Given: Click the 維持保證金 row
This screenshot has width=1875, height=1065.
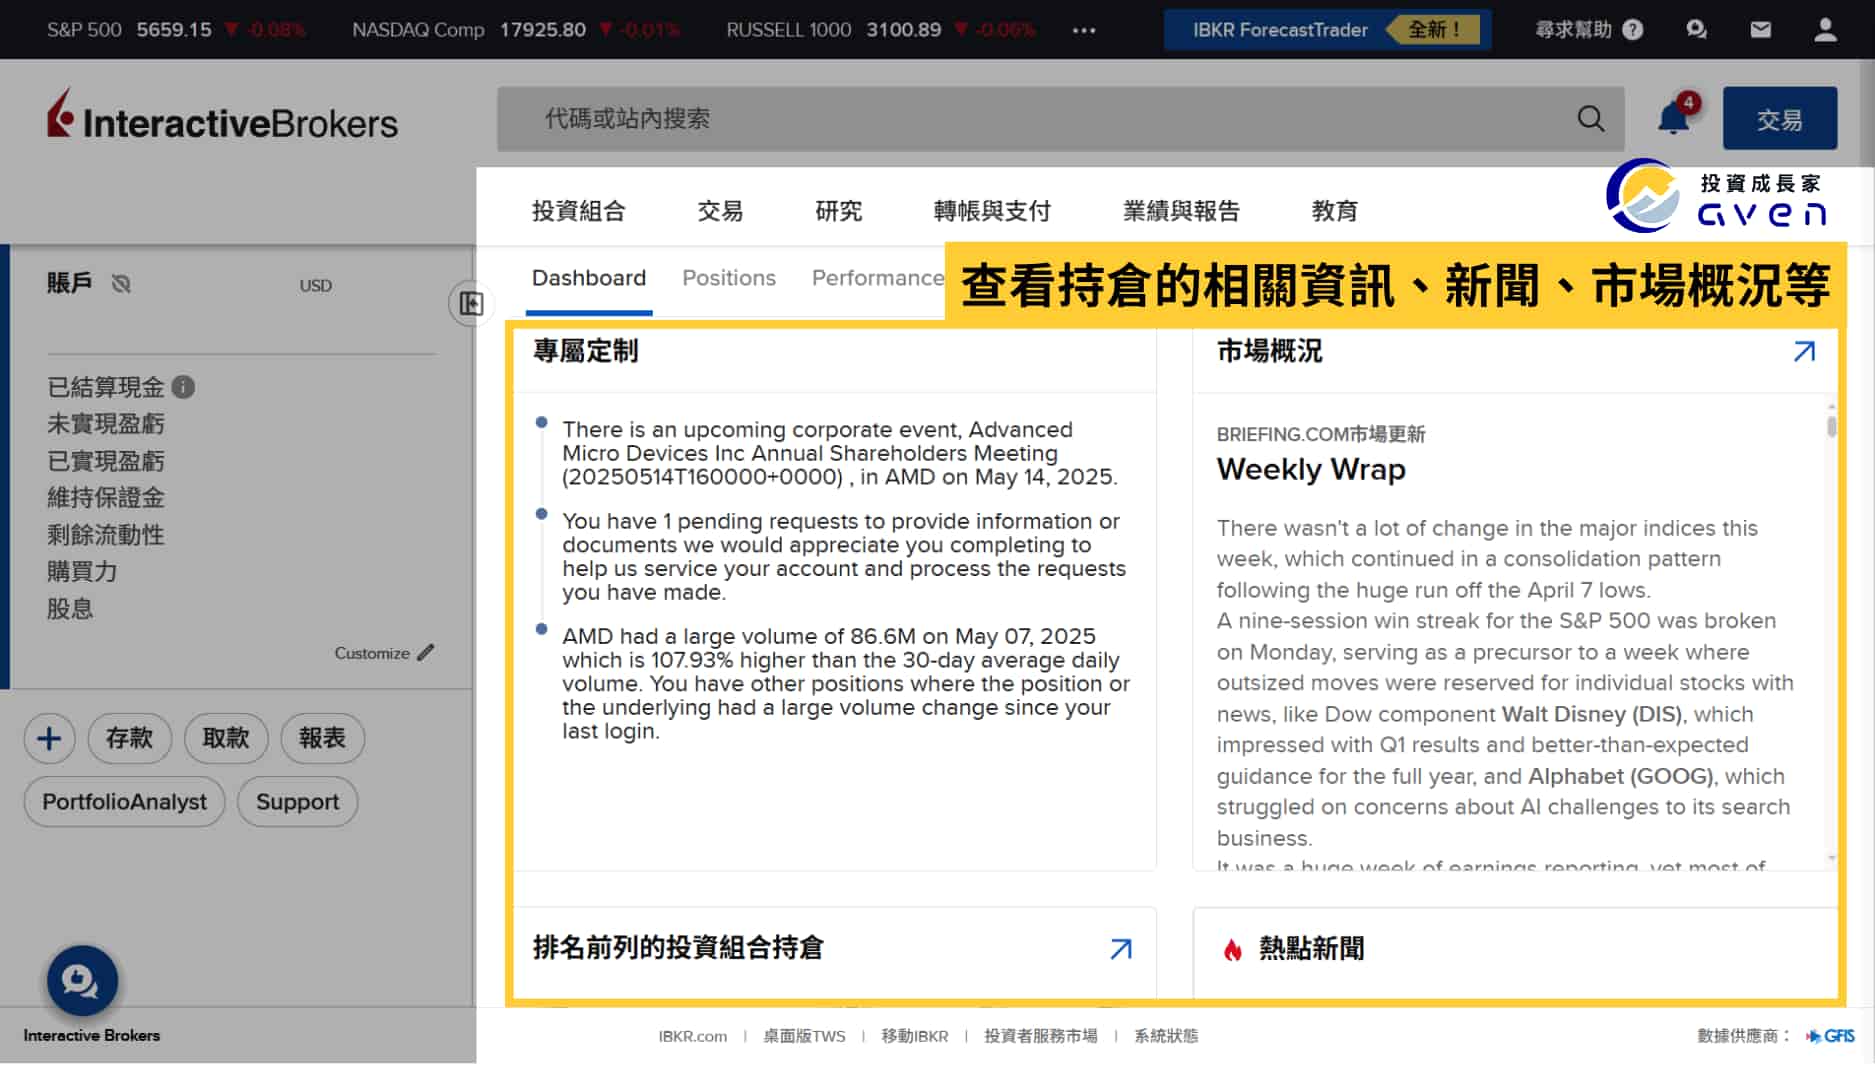Looking at the screenshot, I should pos(106,498).
